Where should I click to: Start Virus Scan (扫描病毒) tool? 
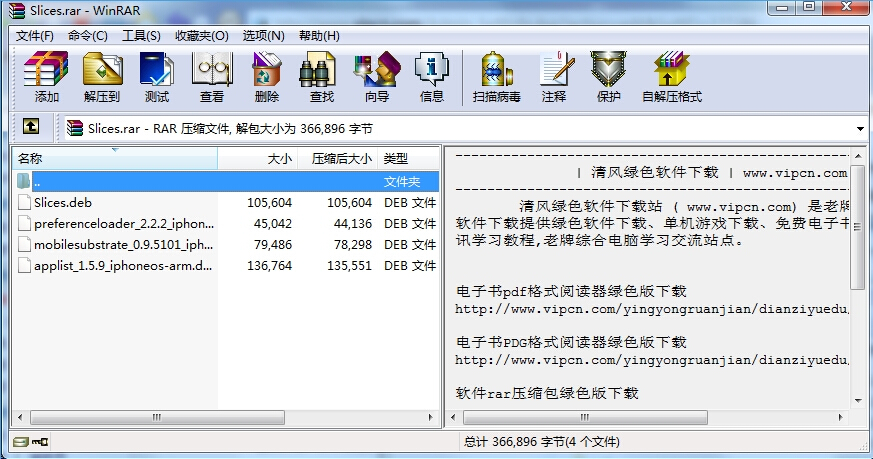pyautogui.click(x=496, y=77)
